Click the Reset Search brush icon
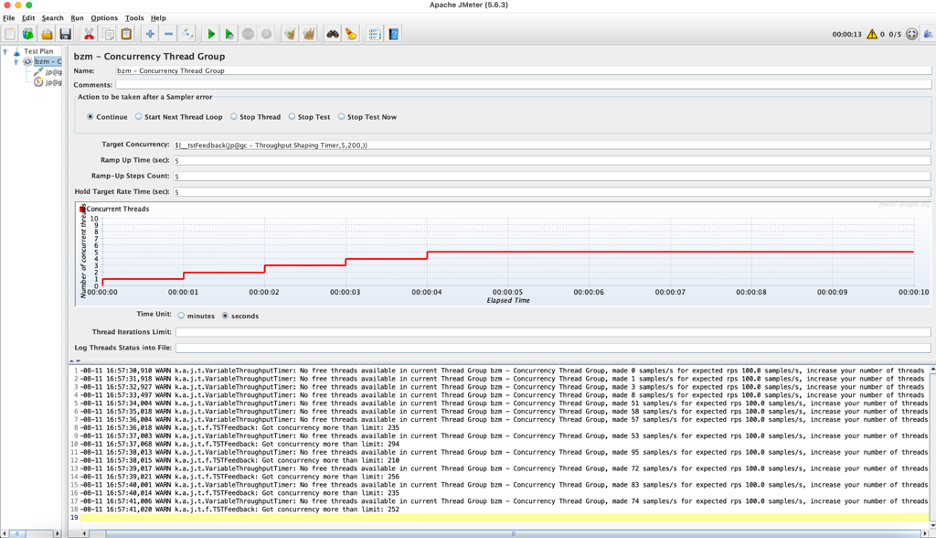 click(351, 34)
